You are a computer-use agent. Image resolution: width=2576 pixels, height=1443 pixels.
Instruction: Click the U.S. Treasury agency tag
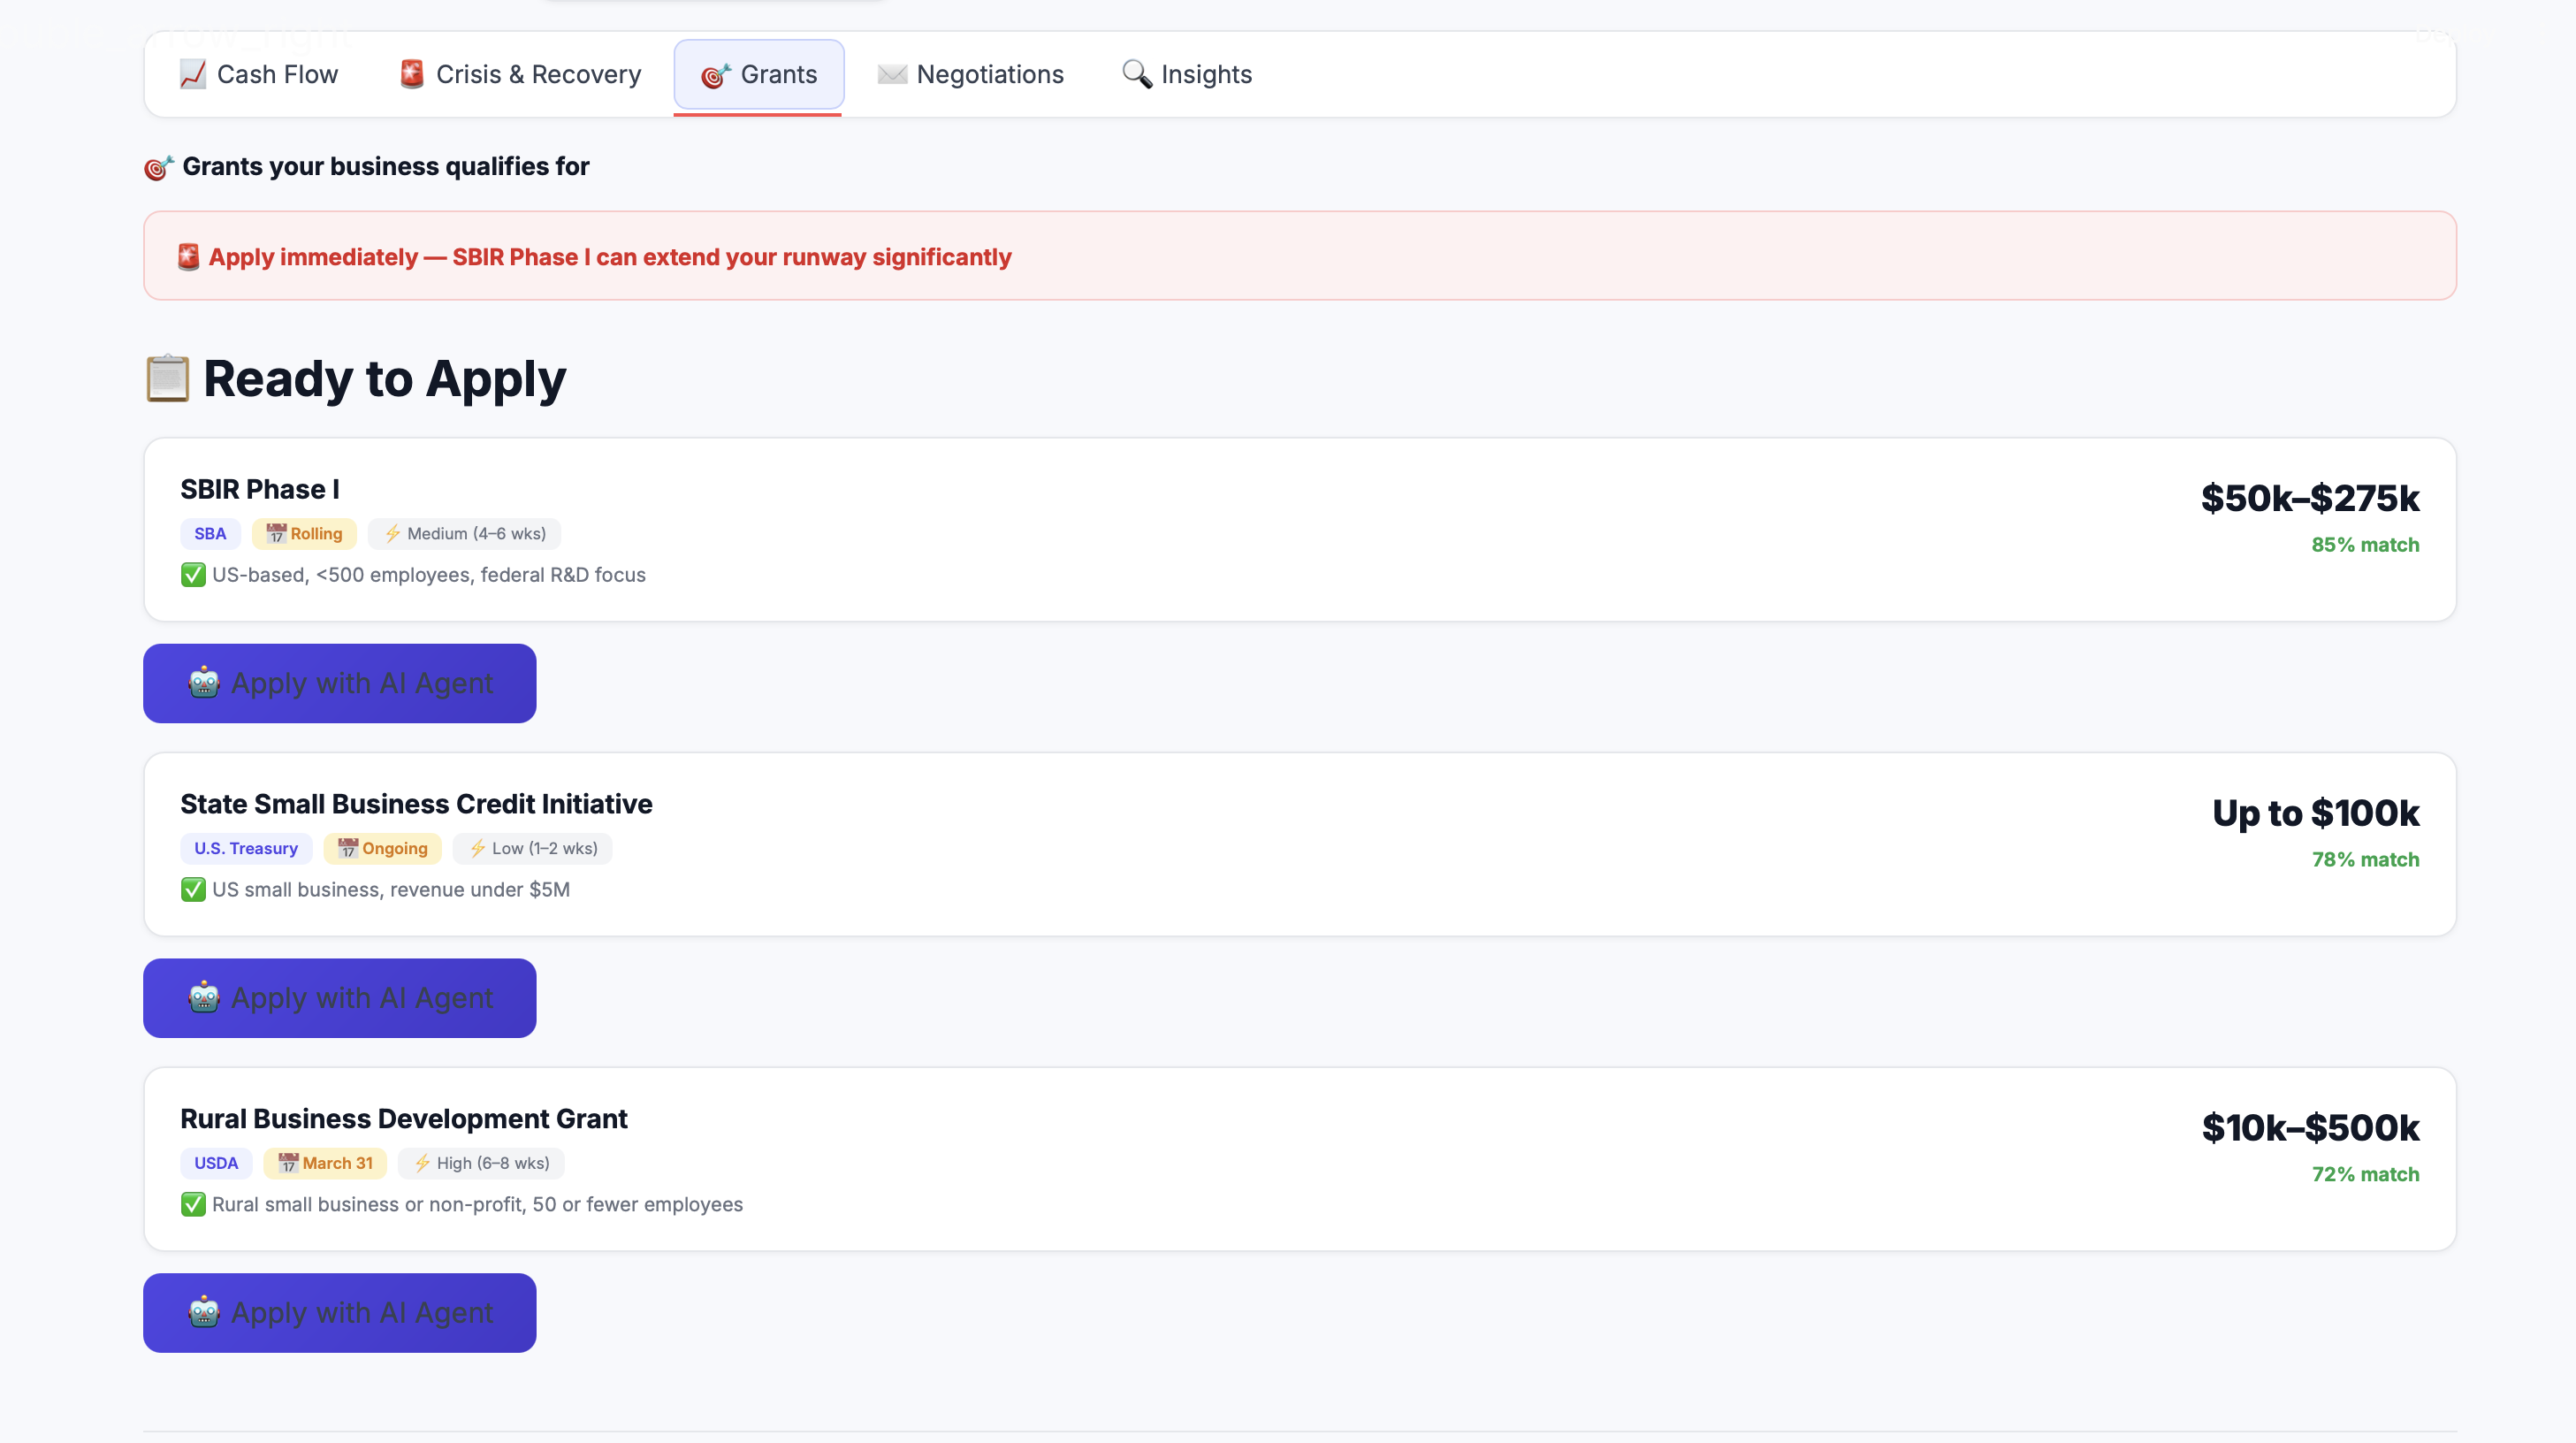coord(246,848)
